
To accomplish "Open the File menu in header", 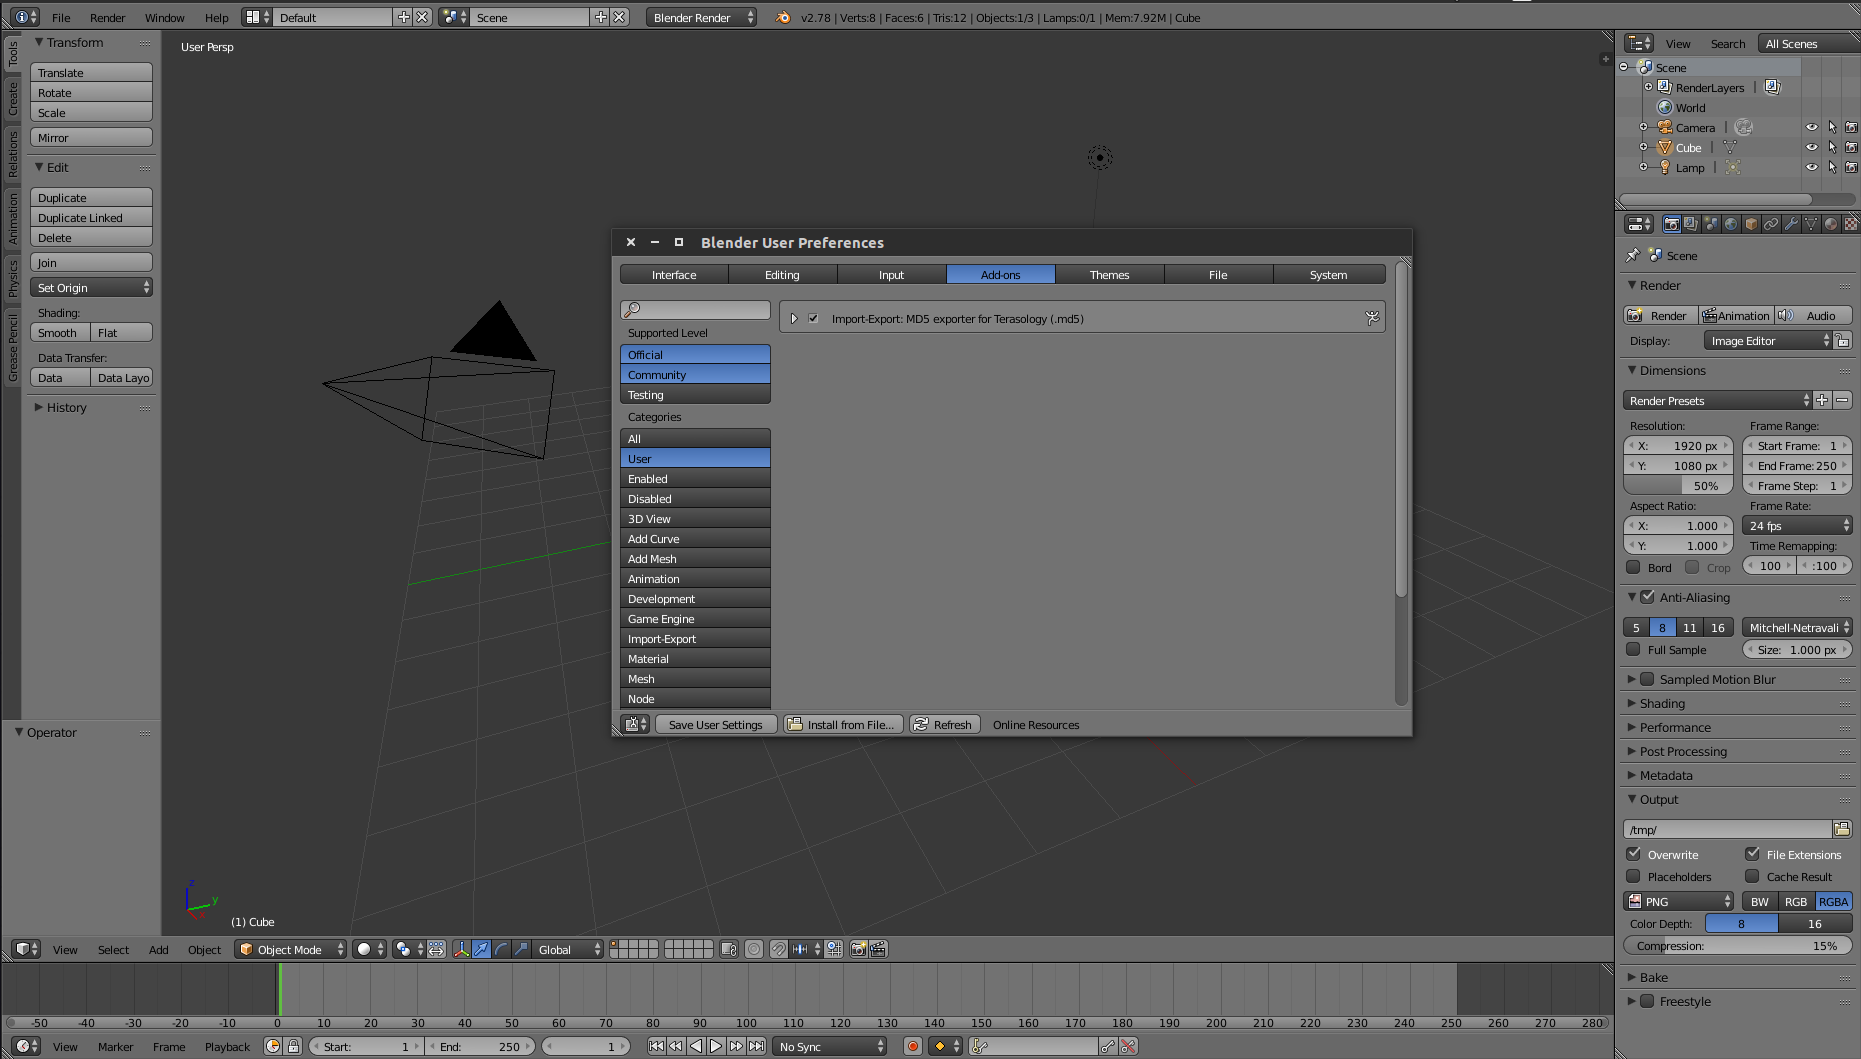I will 61,17.
